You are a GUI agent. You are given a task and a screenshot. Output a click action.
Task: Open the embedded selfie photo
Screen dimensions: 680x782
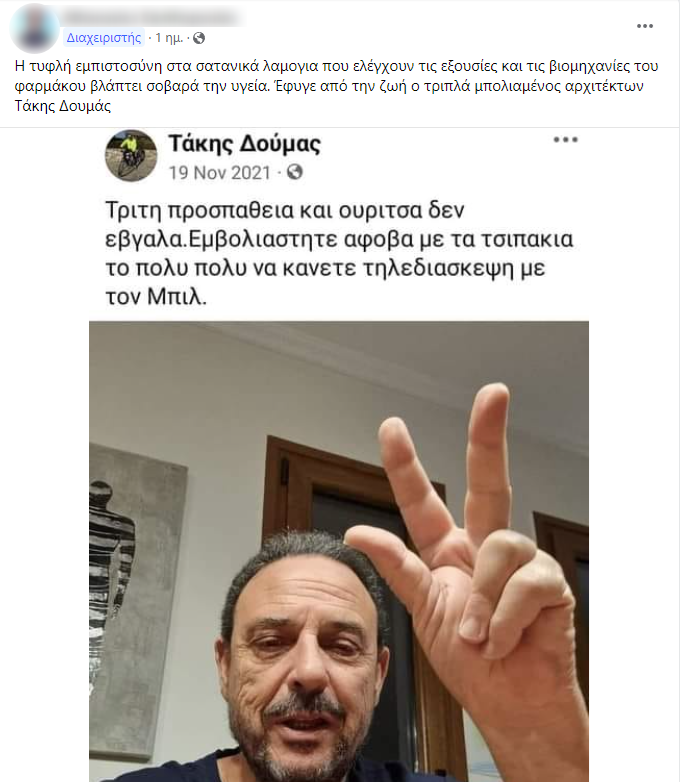tap(339, 551)
